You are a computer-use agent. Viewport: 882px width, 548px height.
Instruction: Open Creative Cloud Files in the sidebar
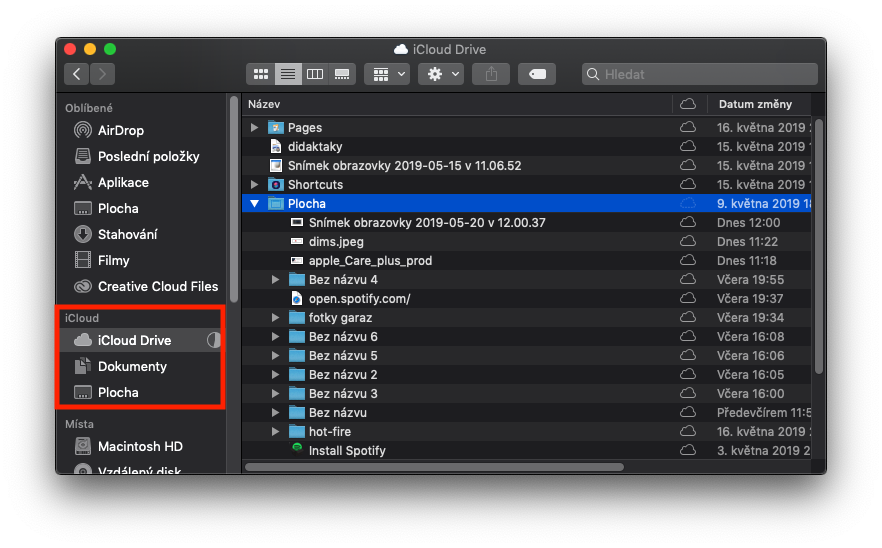tap(146, 286)
